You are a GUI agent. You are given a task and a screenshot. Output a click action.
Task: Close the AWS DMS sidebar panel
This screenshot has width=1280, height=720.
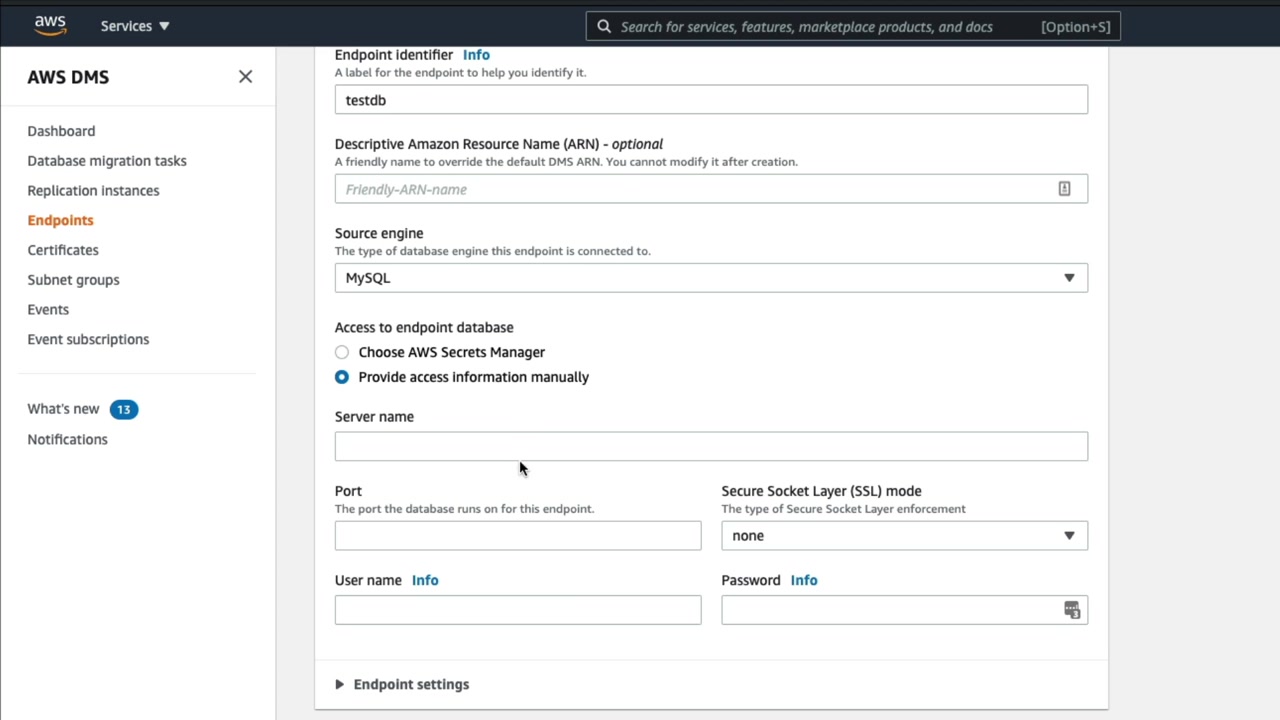[x=245, y=77]
